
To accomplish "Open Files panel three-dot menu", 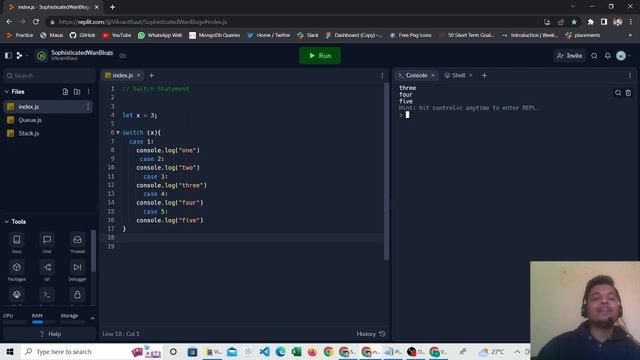I will [x=89, y=92].
